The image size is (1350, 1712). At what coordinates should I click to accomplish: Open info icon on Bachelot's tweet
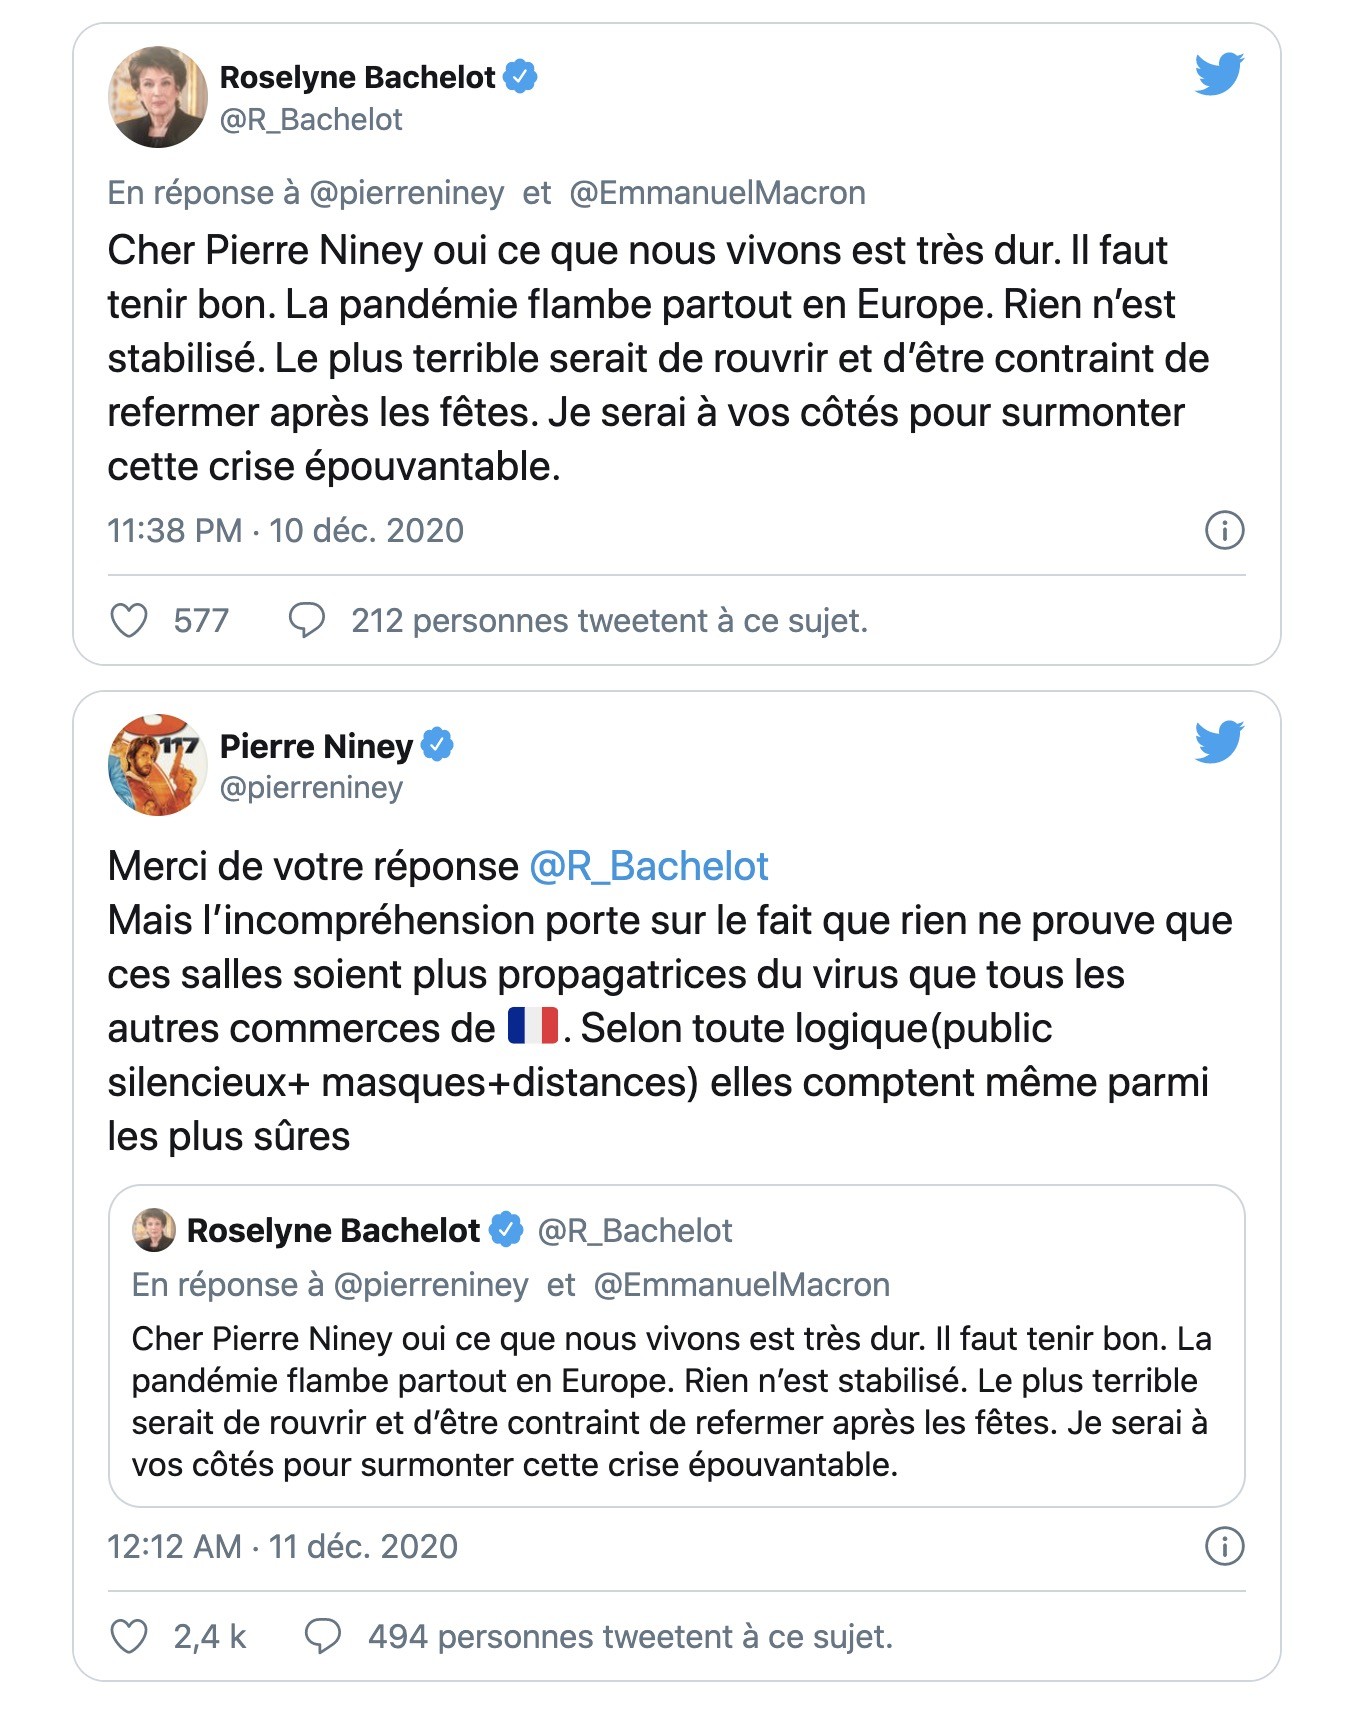[1225, 530]
